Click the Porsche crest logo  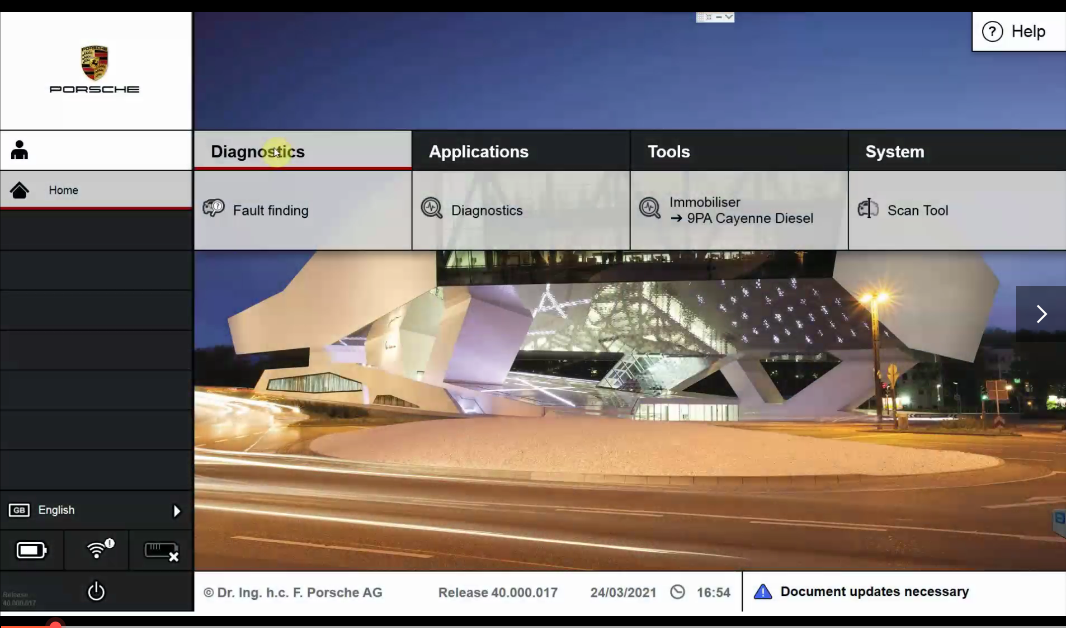pyautogui.click(x=95, y=63)
